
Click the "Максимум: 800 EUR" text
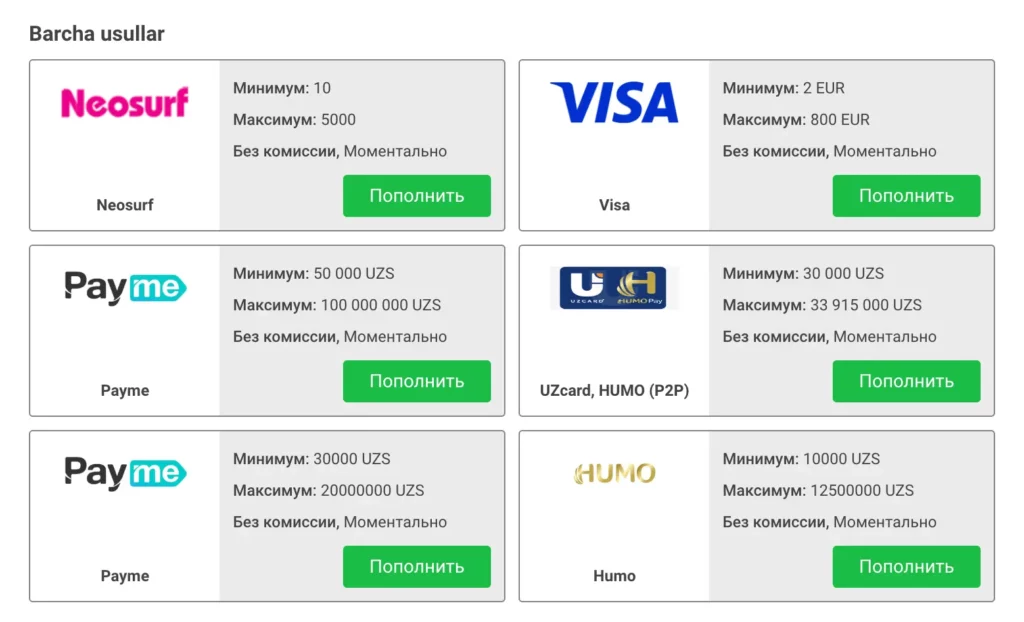tap(796, 120)
